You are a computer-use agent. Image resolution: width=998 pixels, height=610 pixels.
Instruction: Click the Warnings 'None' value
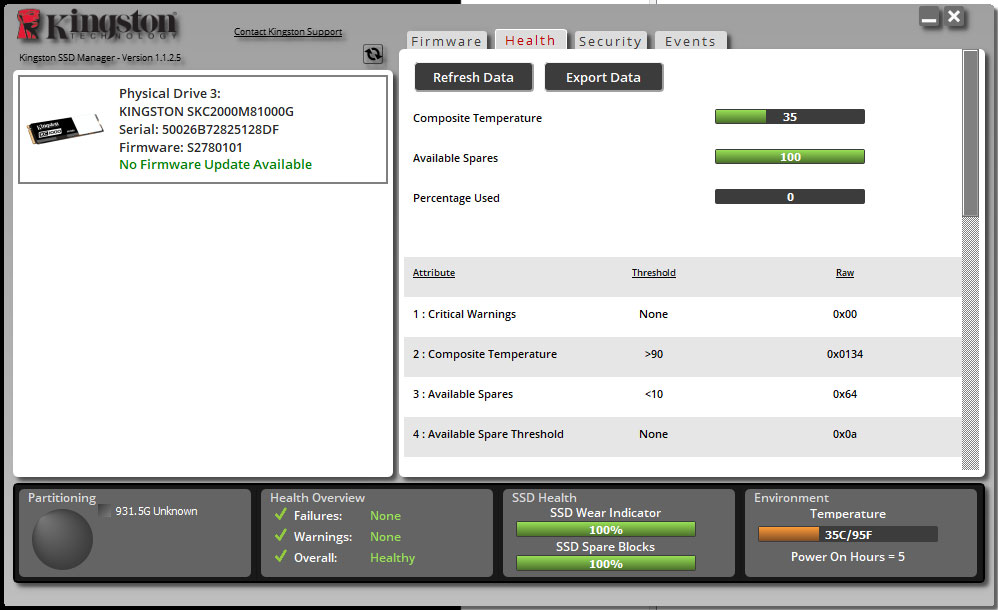[x=386, y=537]
